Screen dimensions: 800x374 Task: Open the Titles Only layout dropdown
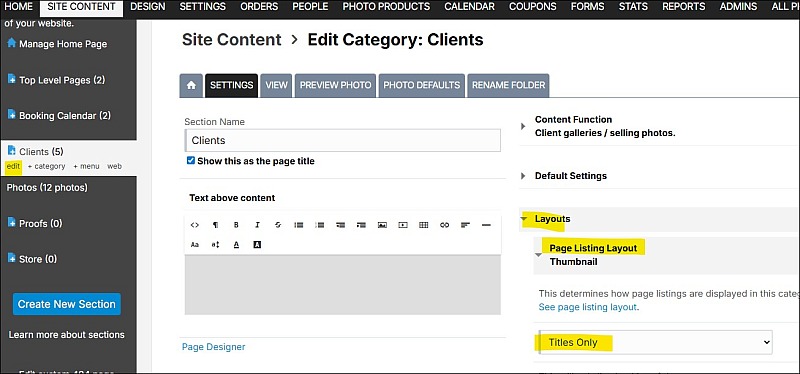(656, 342)
